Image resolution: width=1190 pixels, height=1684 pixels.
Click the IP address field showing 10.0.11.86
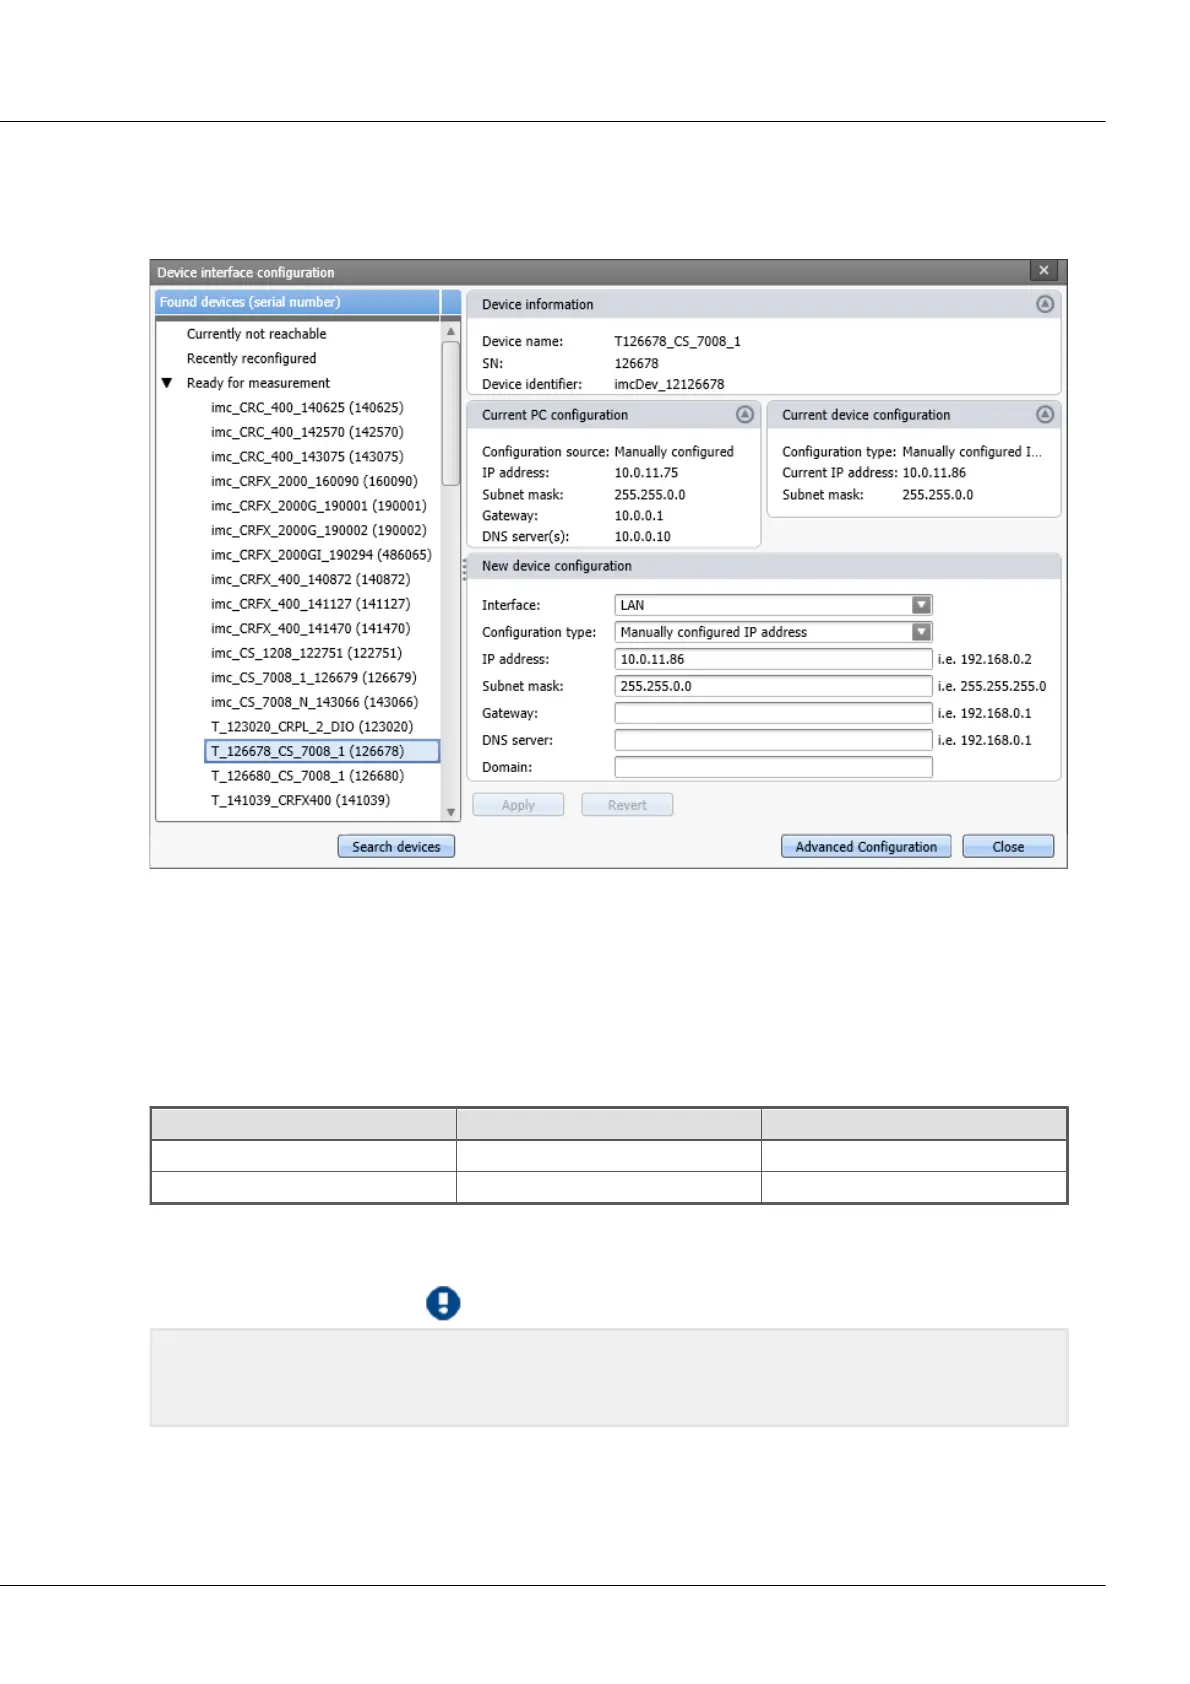773,659
